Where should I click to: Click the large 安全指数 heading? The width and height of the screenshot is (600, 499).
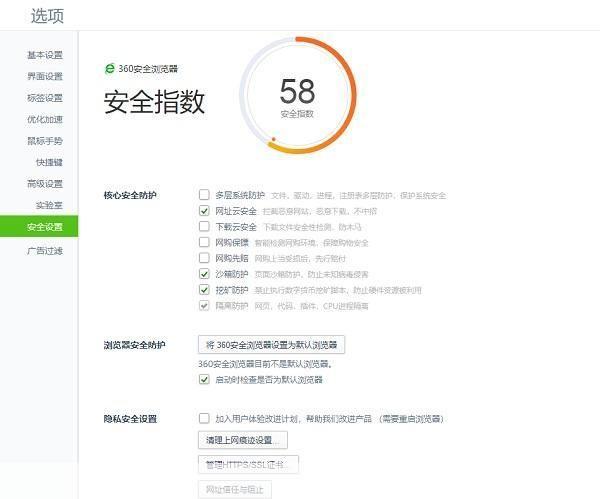154,102
